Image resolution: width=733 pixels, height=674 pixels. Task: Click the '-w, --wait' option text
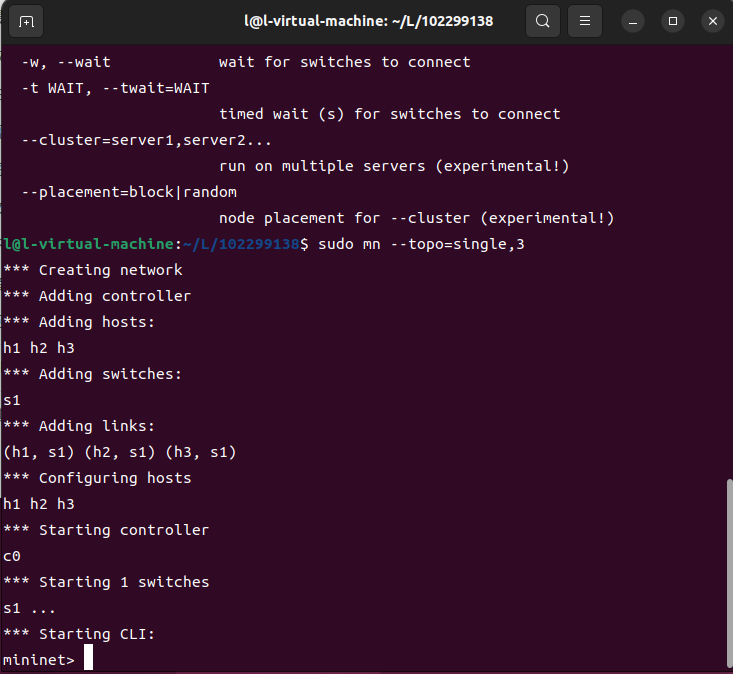(66, 62)
